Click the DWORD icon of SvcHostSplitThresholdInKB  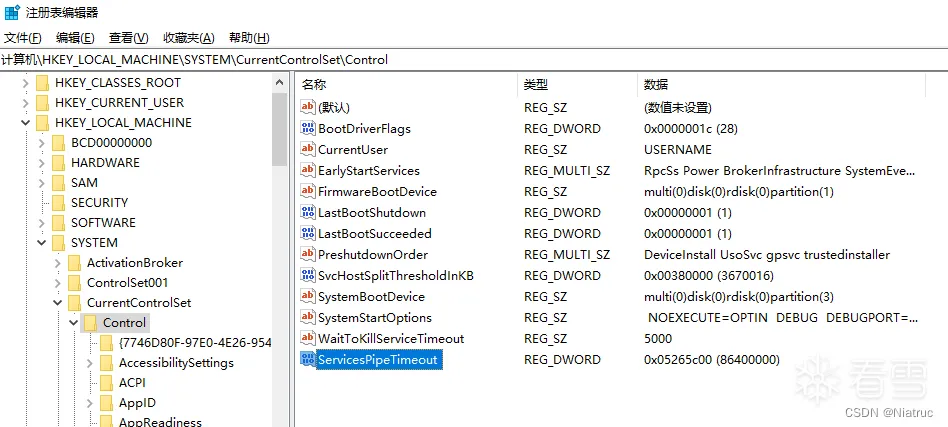click(x=308, y=276)
